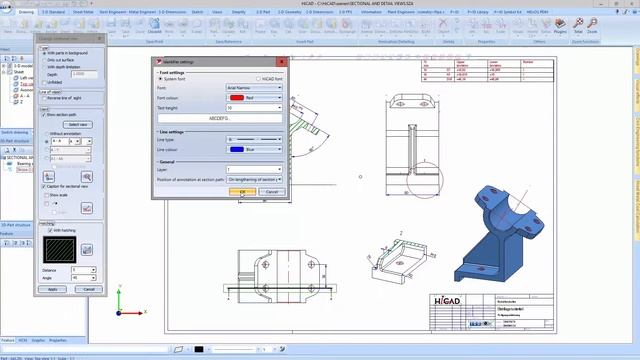Switch to the Drawing ribbon tab
Screen dimensions: 640x360
point(26,12)
